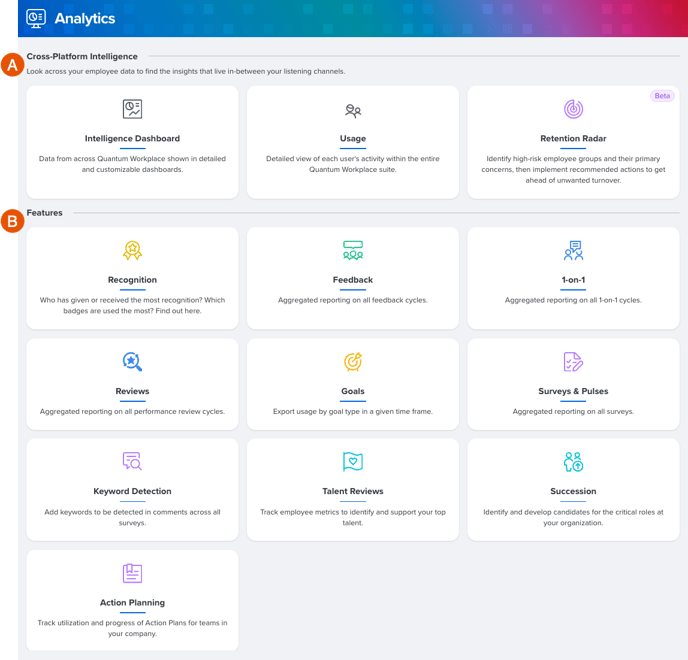688x660 pixels.
Task: Open the 1-on-1 title link
Action: coord(573,280)
